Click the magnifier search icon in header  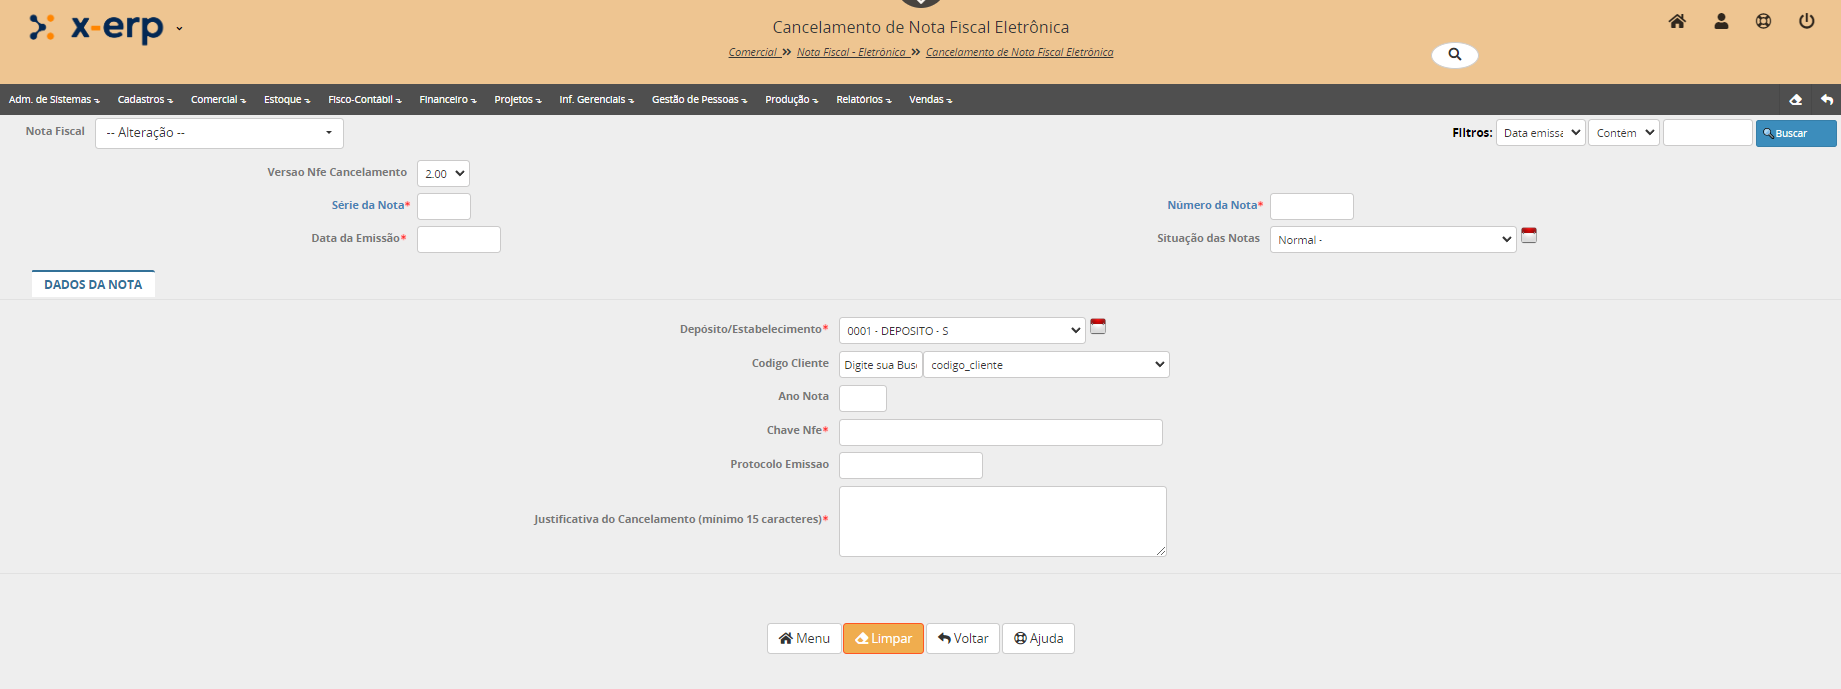tap(1454, 55)
